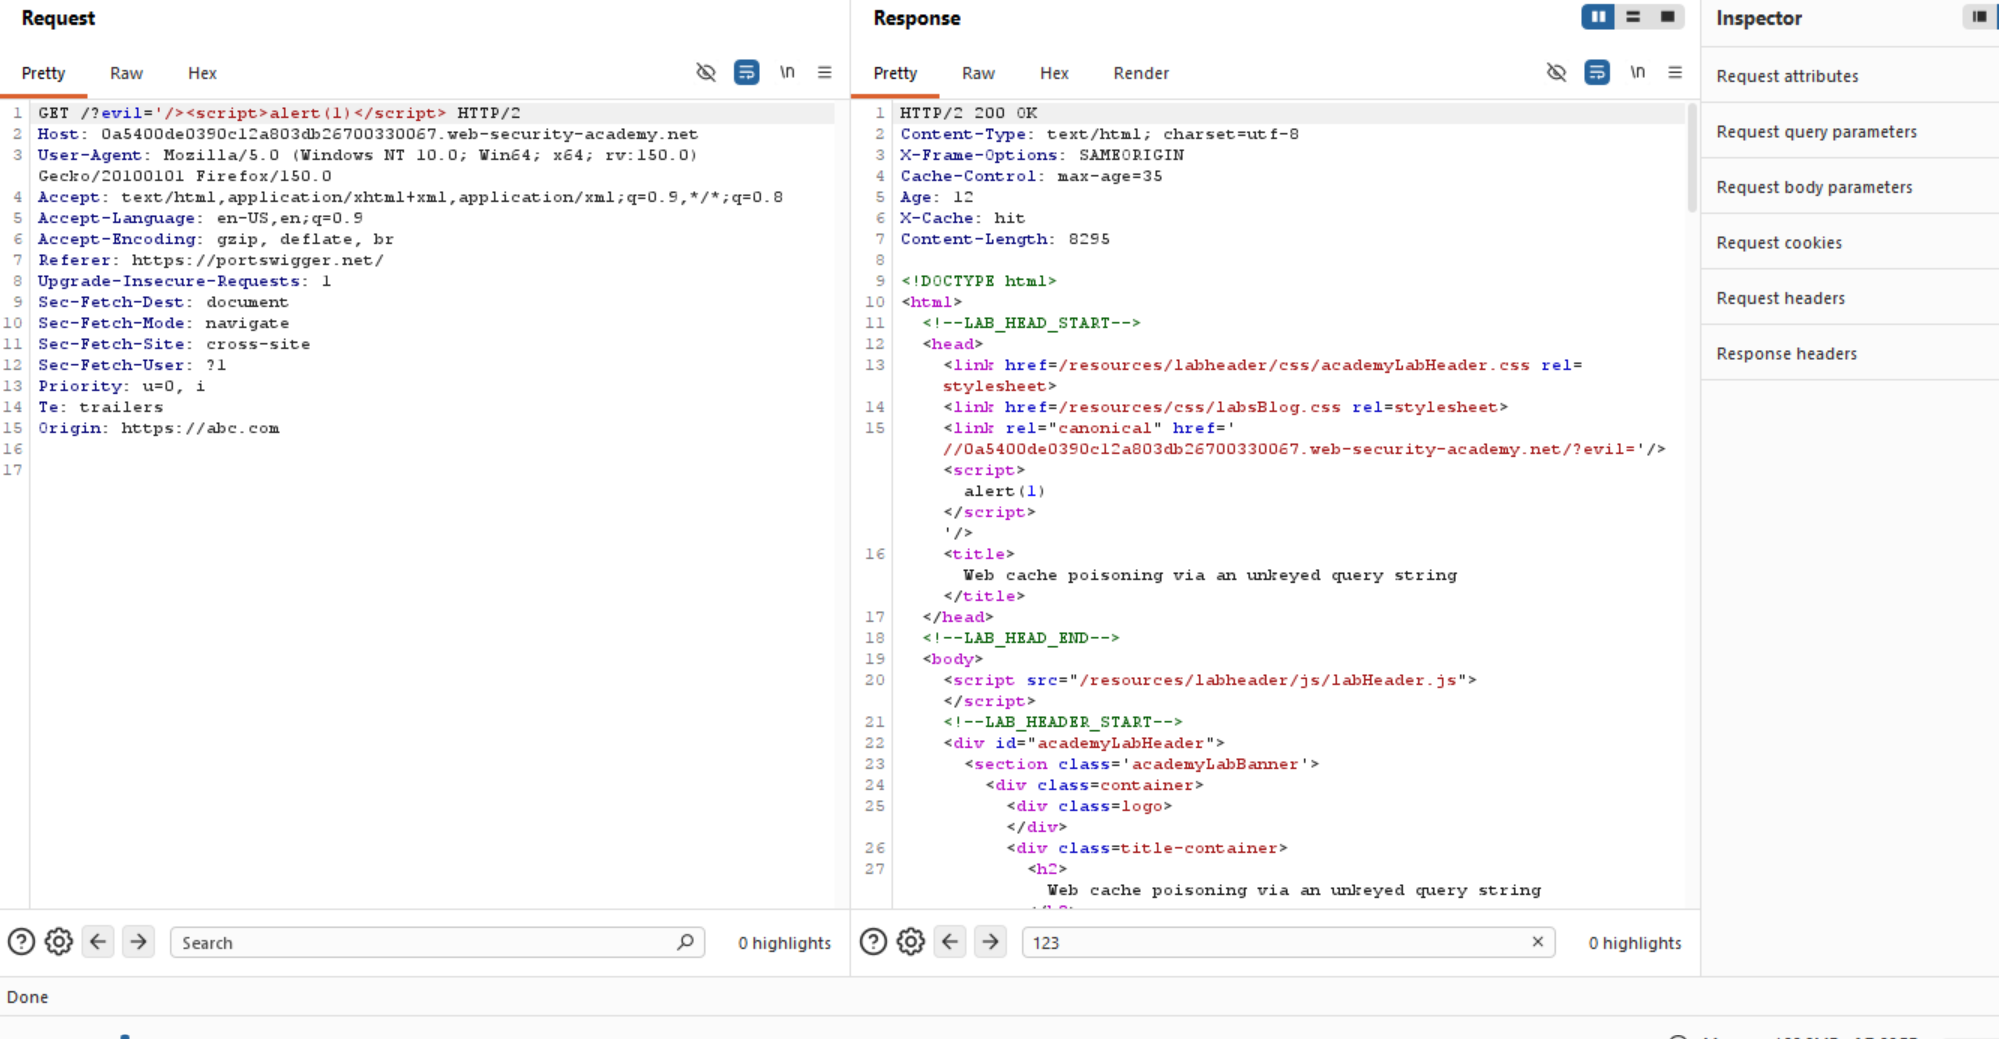Switch Request view to Pretty tab
Image resolution: width=1999 pixels, height=1039 pixels.
[43, 73]
